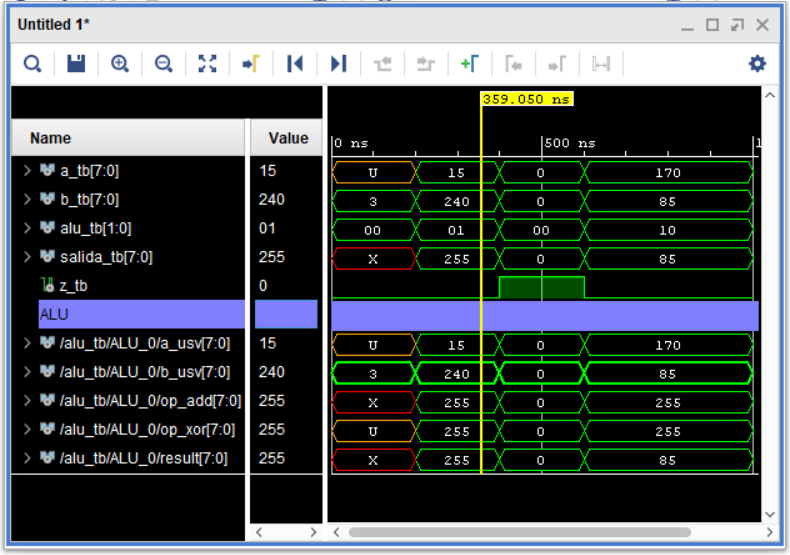This screenshot has height=555, width=790.
Task: Expand the alu_tb[1:0] signal
Action: click(27, 228)
